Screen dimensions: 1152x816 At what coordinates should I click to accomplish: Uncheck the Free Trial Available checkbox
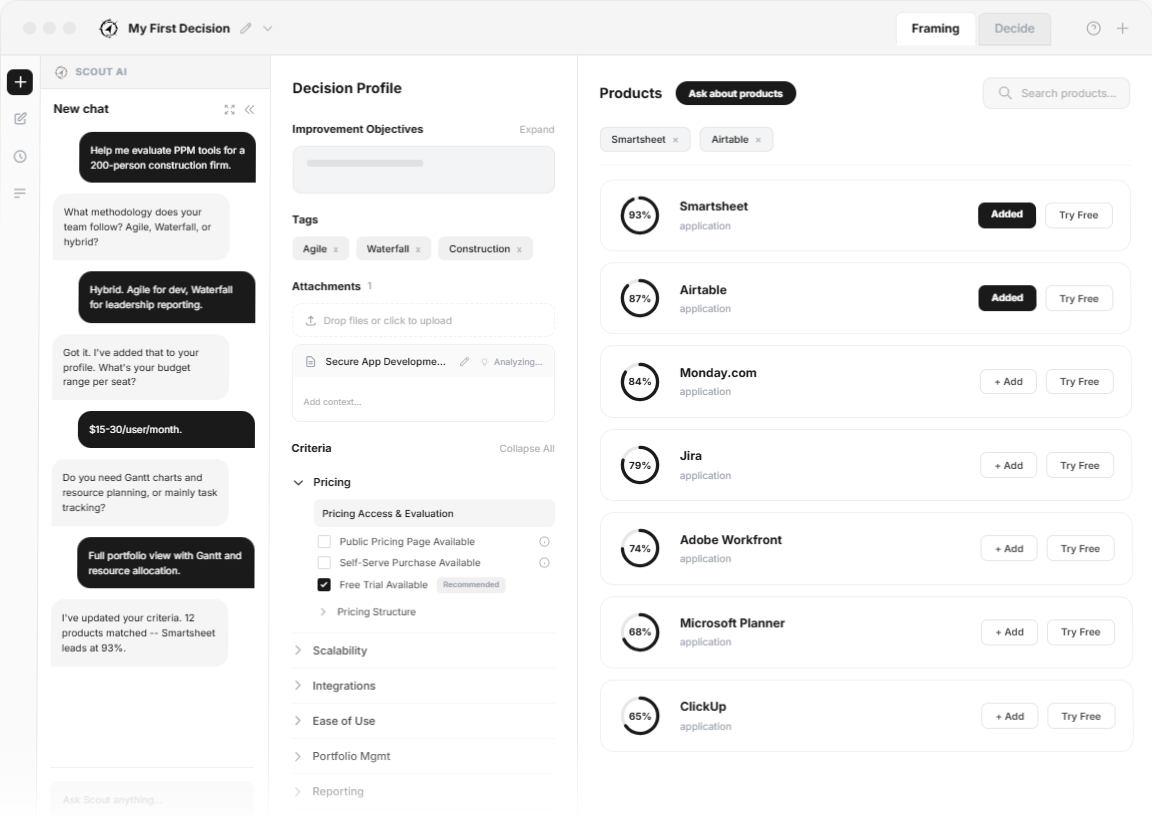tap(324, 585)
